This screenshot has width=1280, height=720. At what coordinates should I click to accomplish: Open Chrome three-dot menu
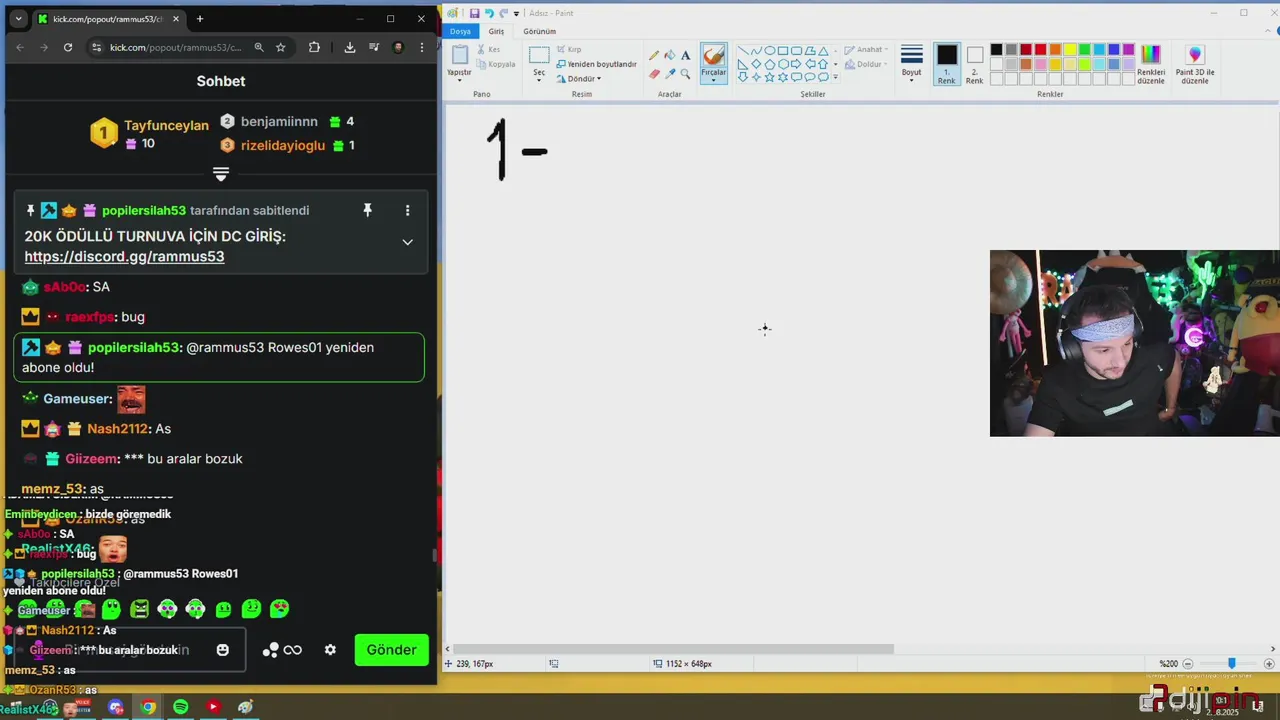[423, 47]
